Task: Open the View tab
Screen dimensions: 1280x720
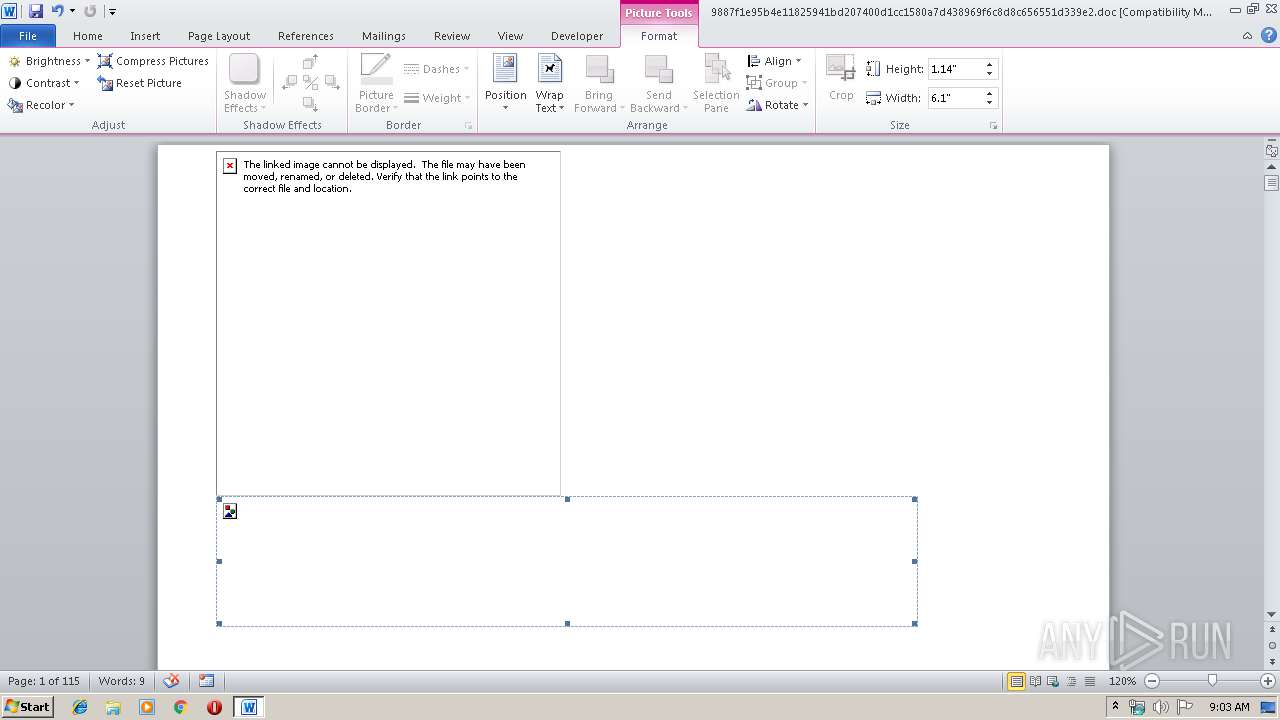Action: point(510,36)
